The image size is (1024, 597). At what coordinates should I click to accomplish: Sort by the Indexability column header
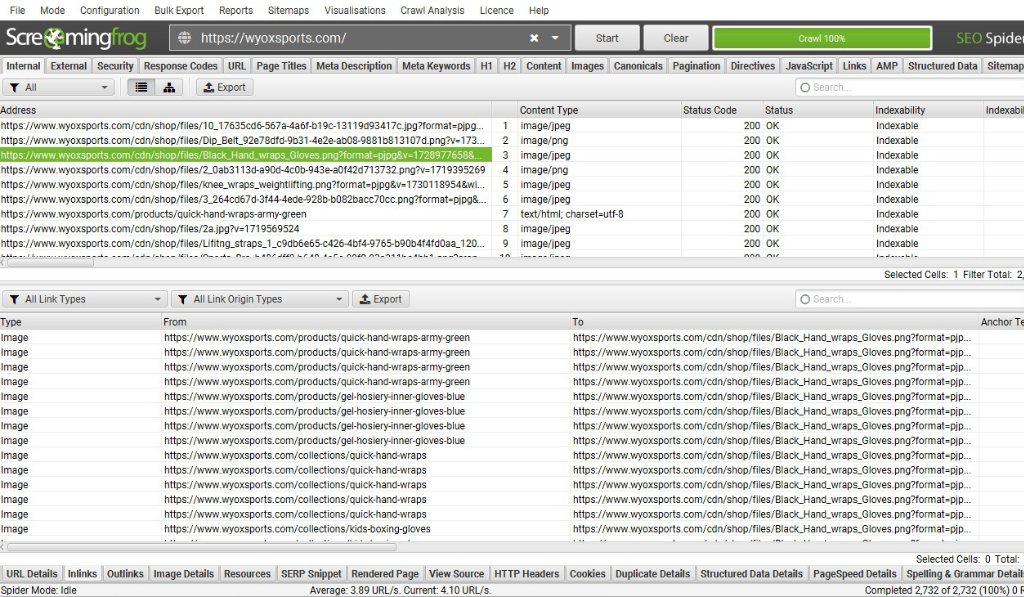pyautogui.click(x=928, y=110)
